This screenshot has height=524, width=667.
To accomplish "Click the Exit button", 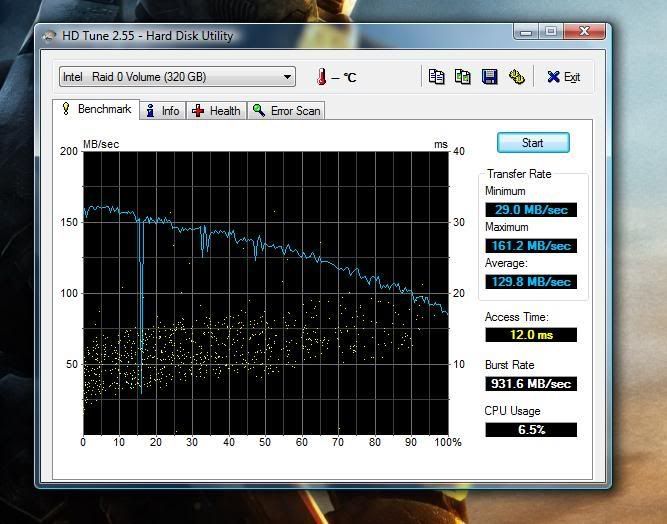I will 564,77.
